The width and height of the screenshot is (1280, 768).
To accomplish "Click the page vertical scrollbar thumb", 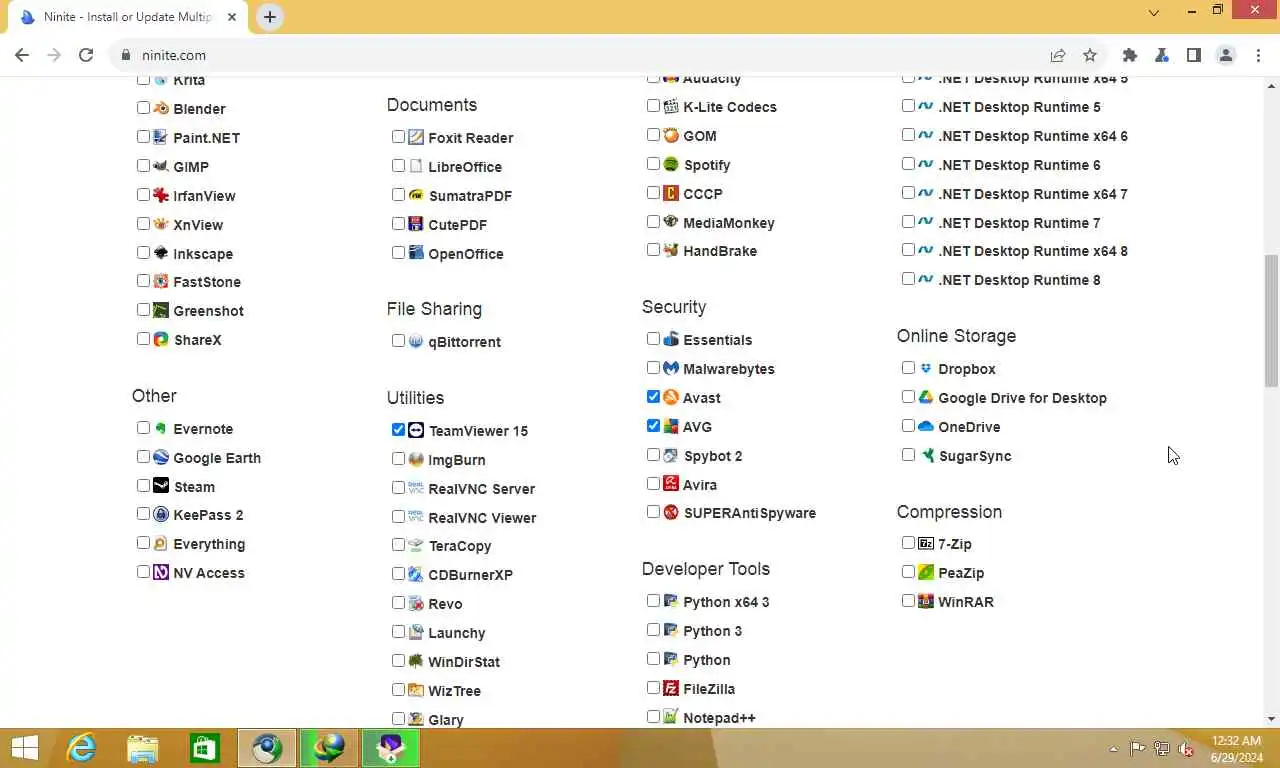I will pos(1271,320).
